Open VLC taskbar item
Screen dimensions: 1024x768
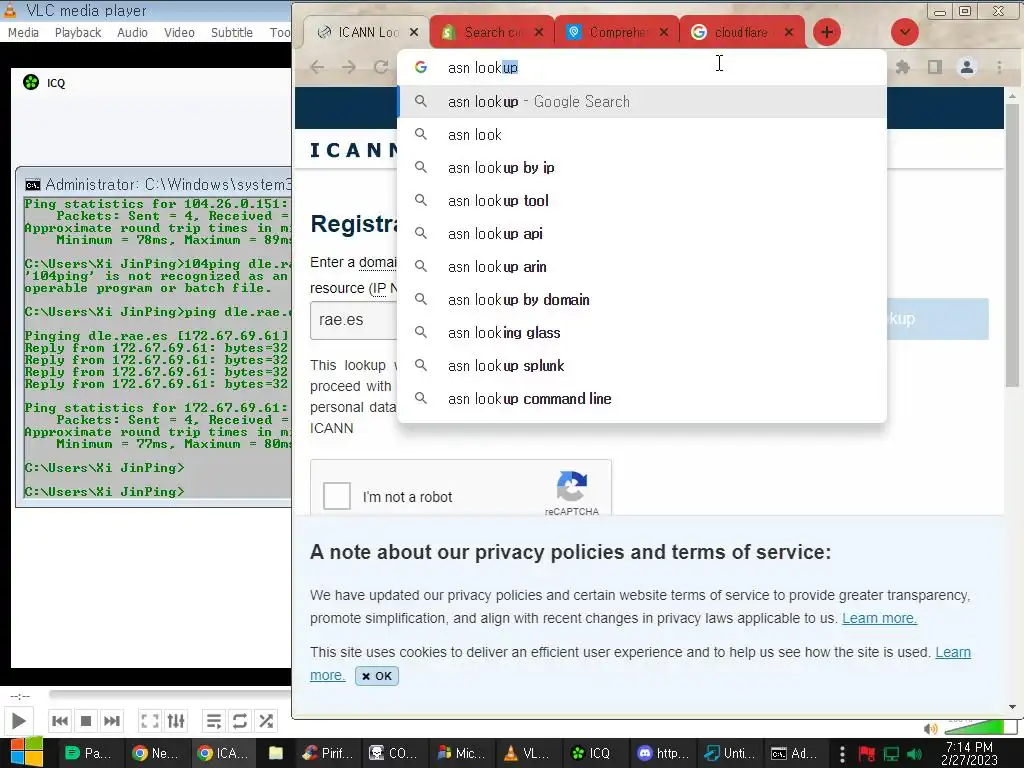click(x=528, y=753)
